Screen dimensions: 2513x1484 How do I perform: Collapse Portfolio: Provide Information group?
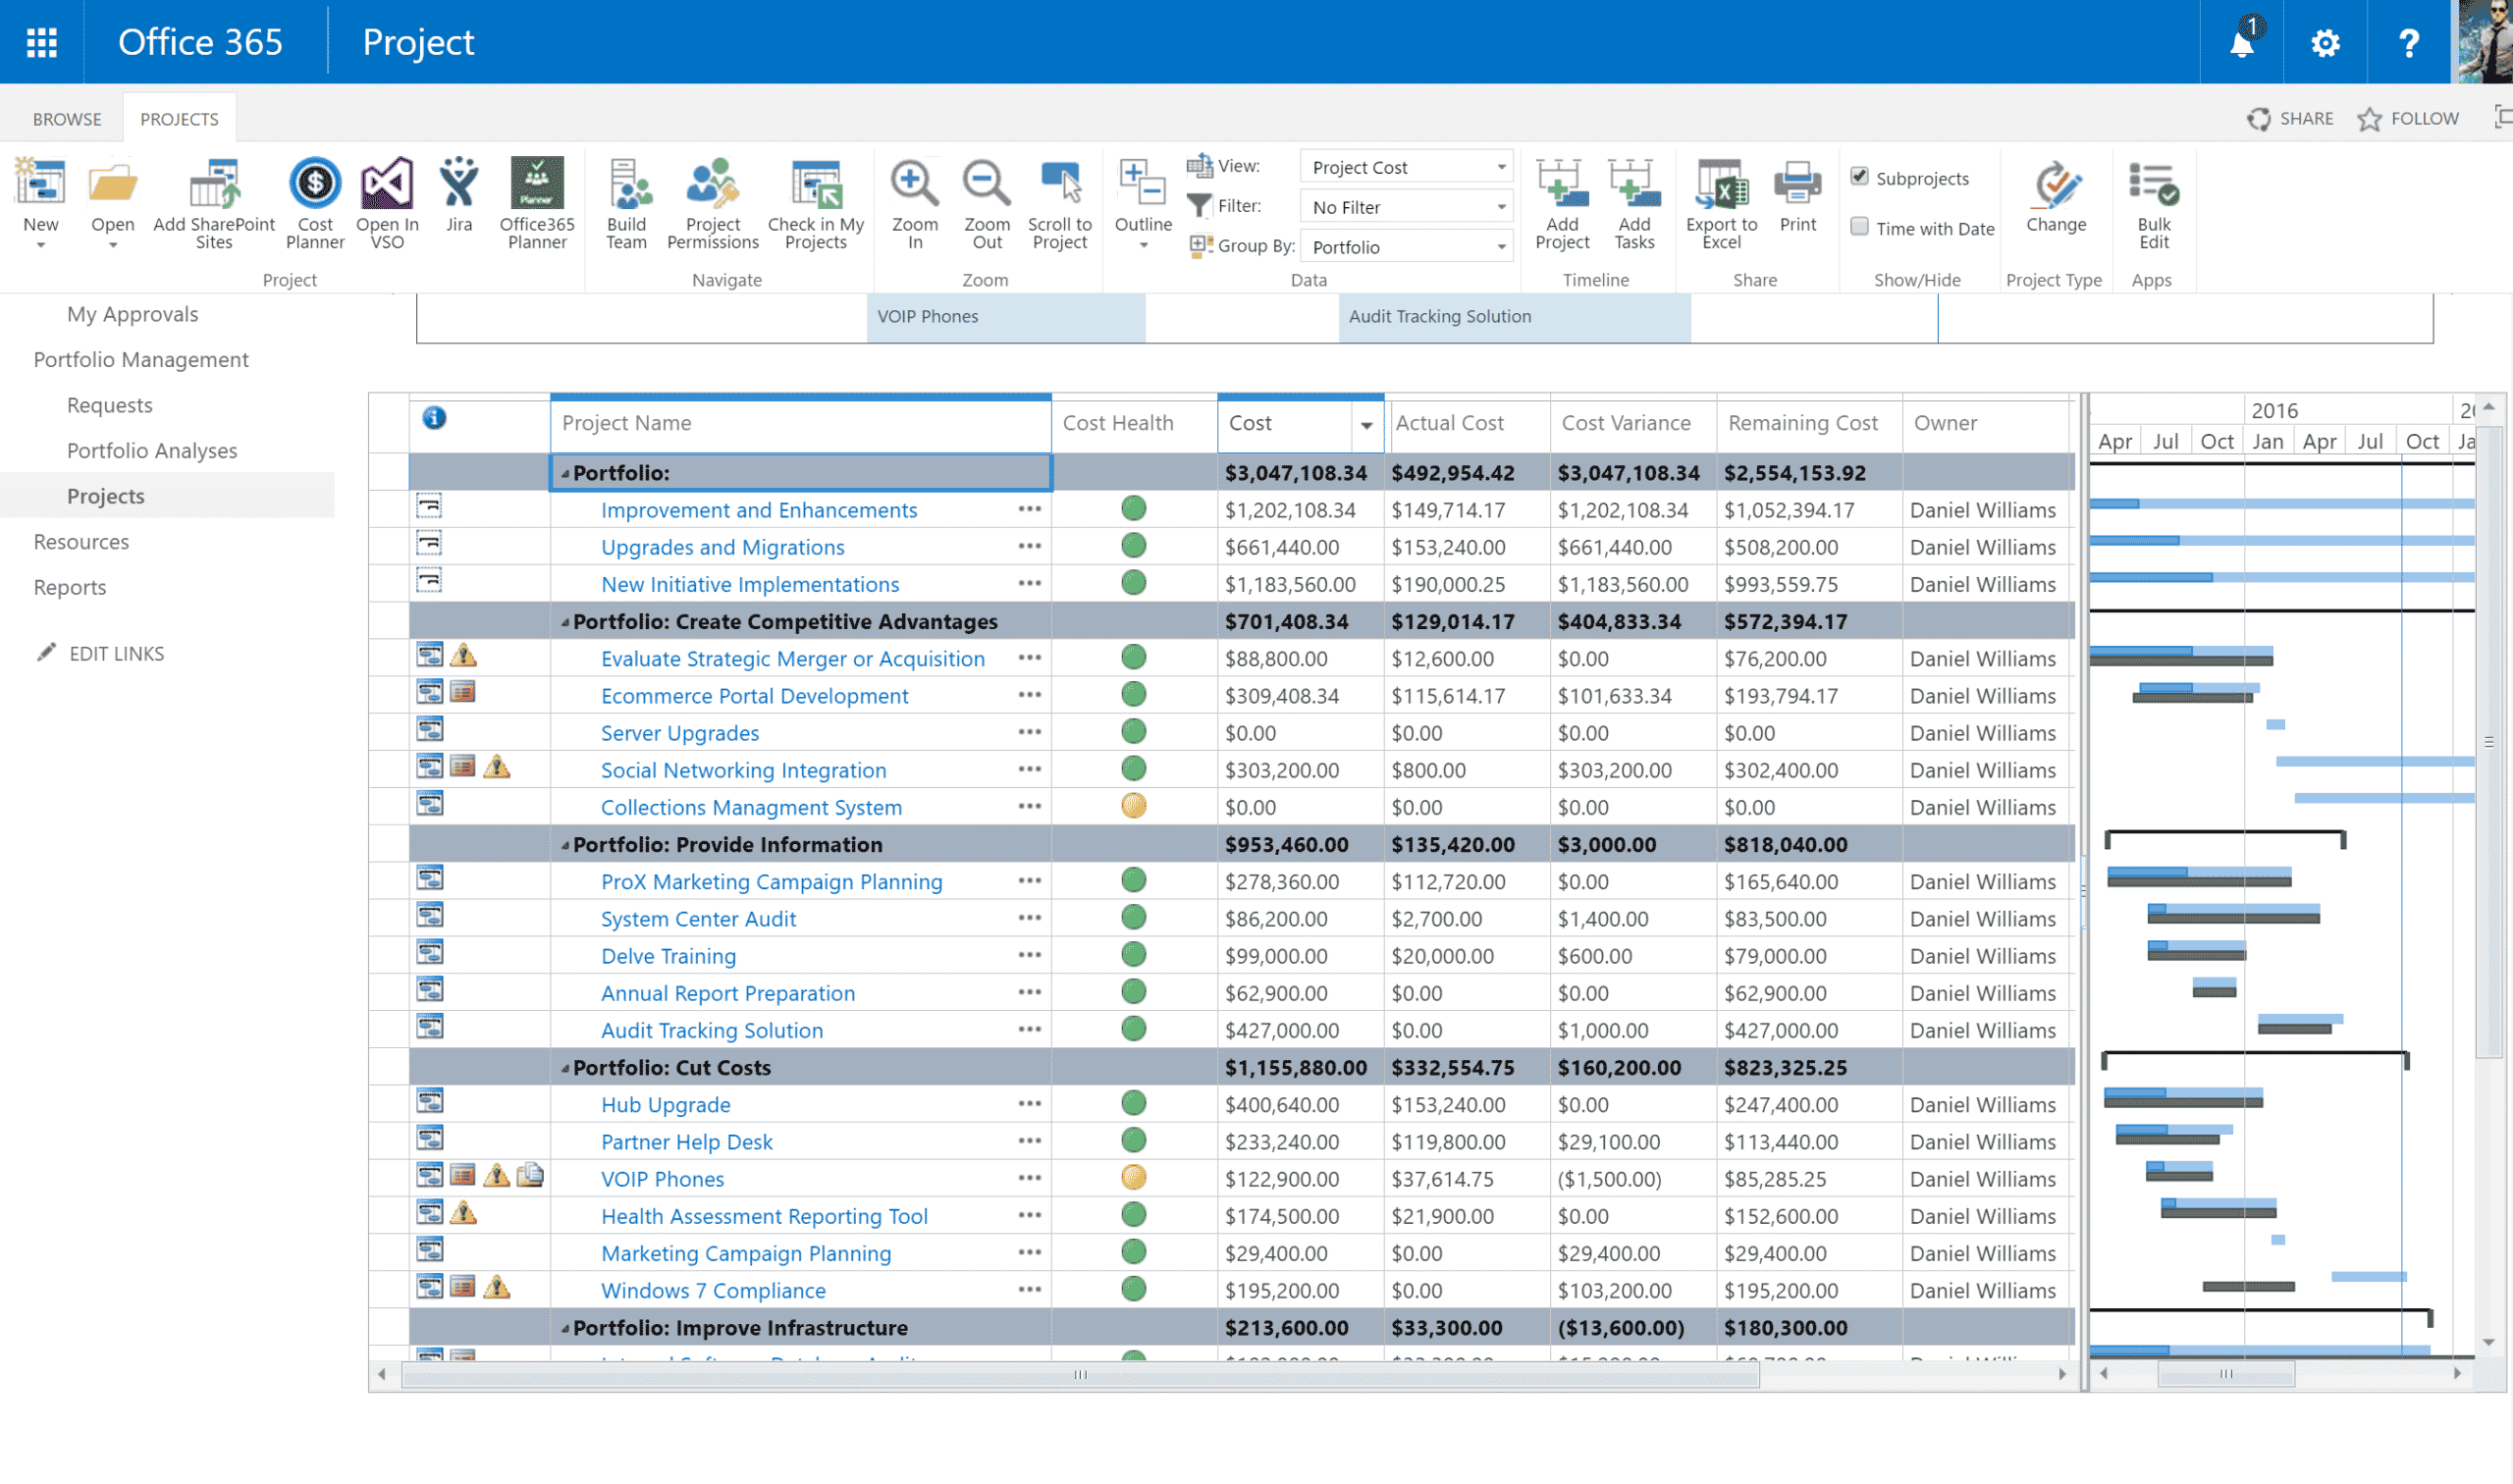(565, 845)
